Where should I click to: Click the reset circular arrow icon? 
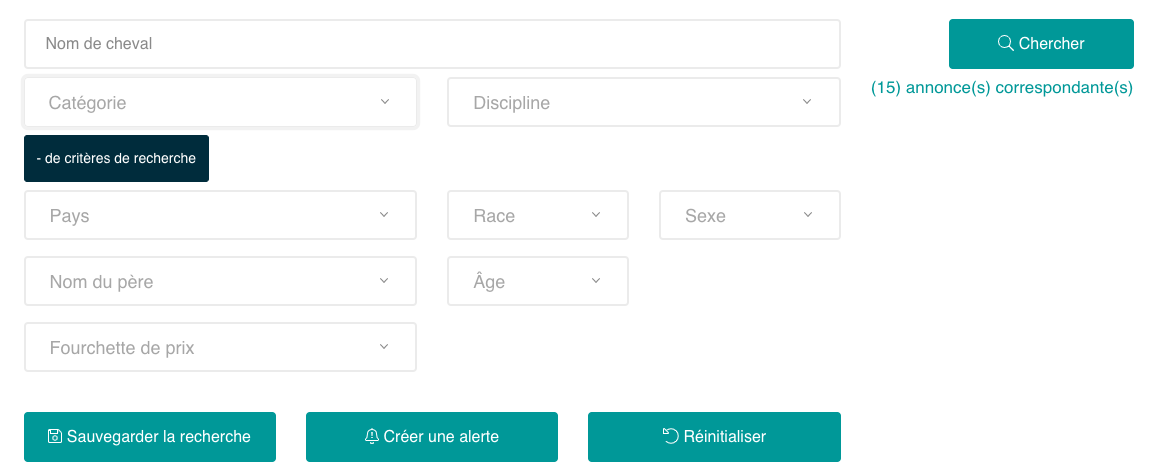click(x=670, y=436)
